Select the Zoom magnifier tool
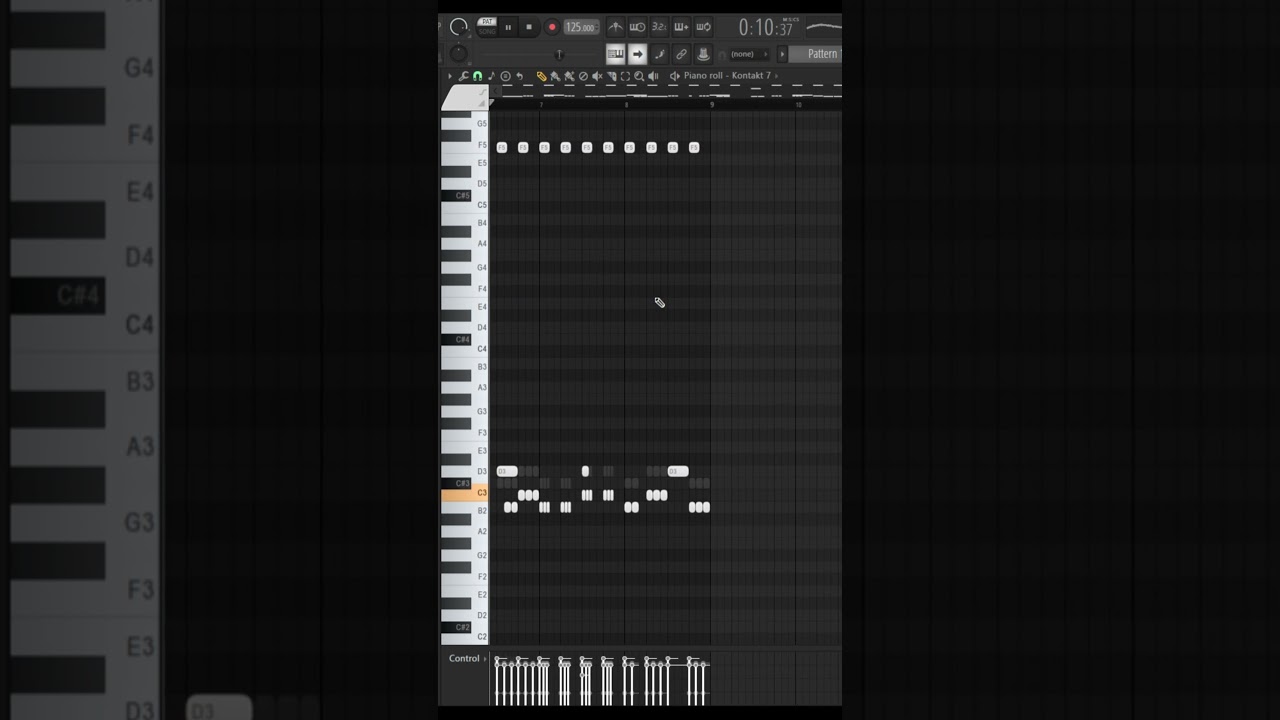The image size is (1280, 720). click(639, 76)
